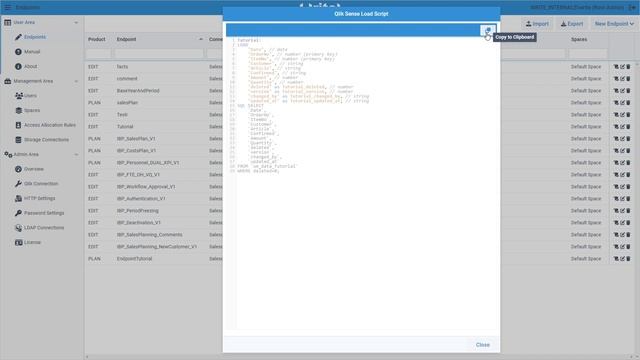Click Default Space in the EndpointTutorial row
Viewport: 640px width, 360px height.
coord(586,259)
